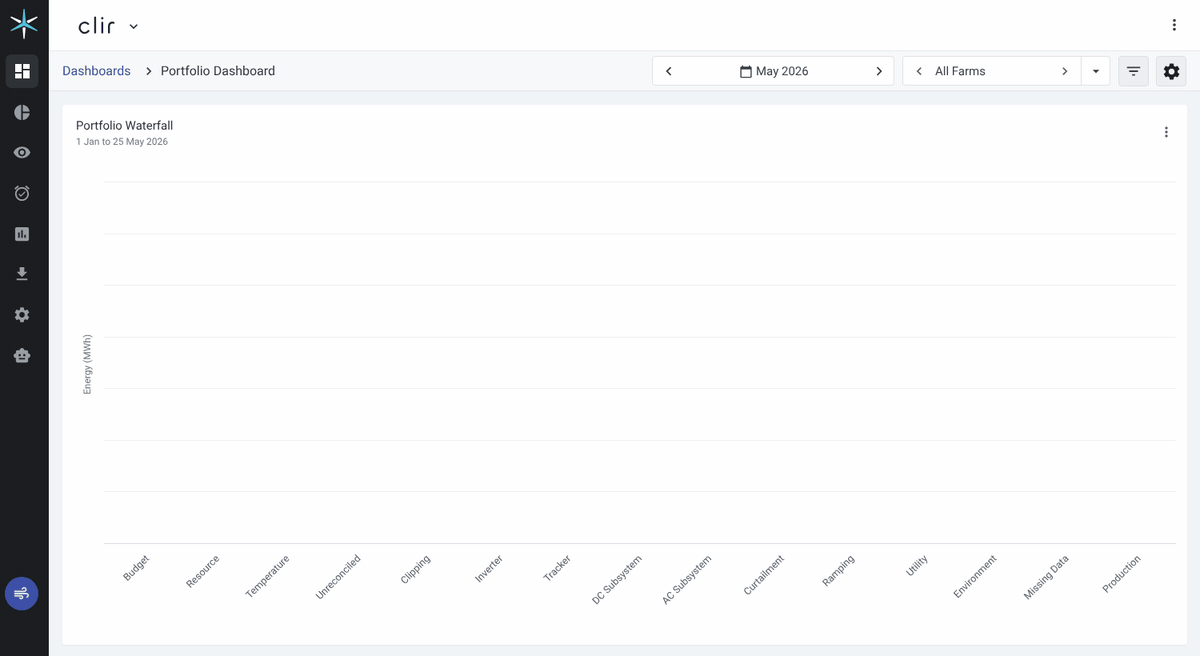
Task: Go to next month after May 2026
Action: pos(879,71)
